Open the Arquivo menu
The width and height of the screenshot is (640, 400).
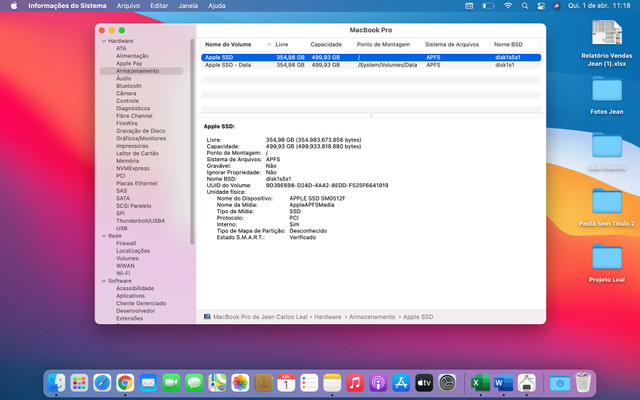[x=128, y=6]
